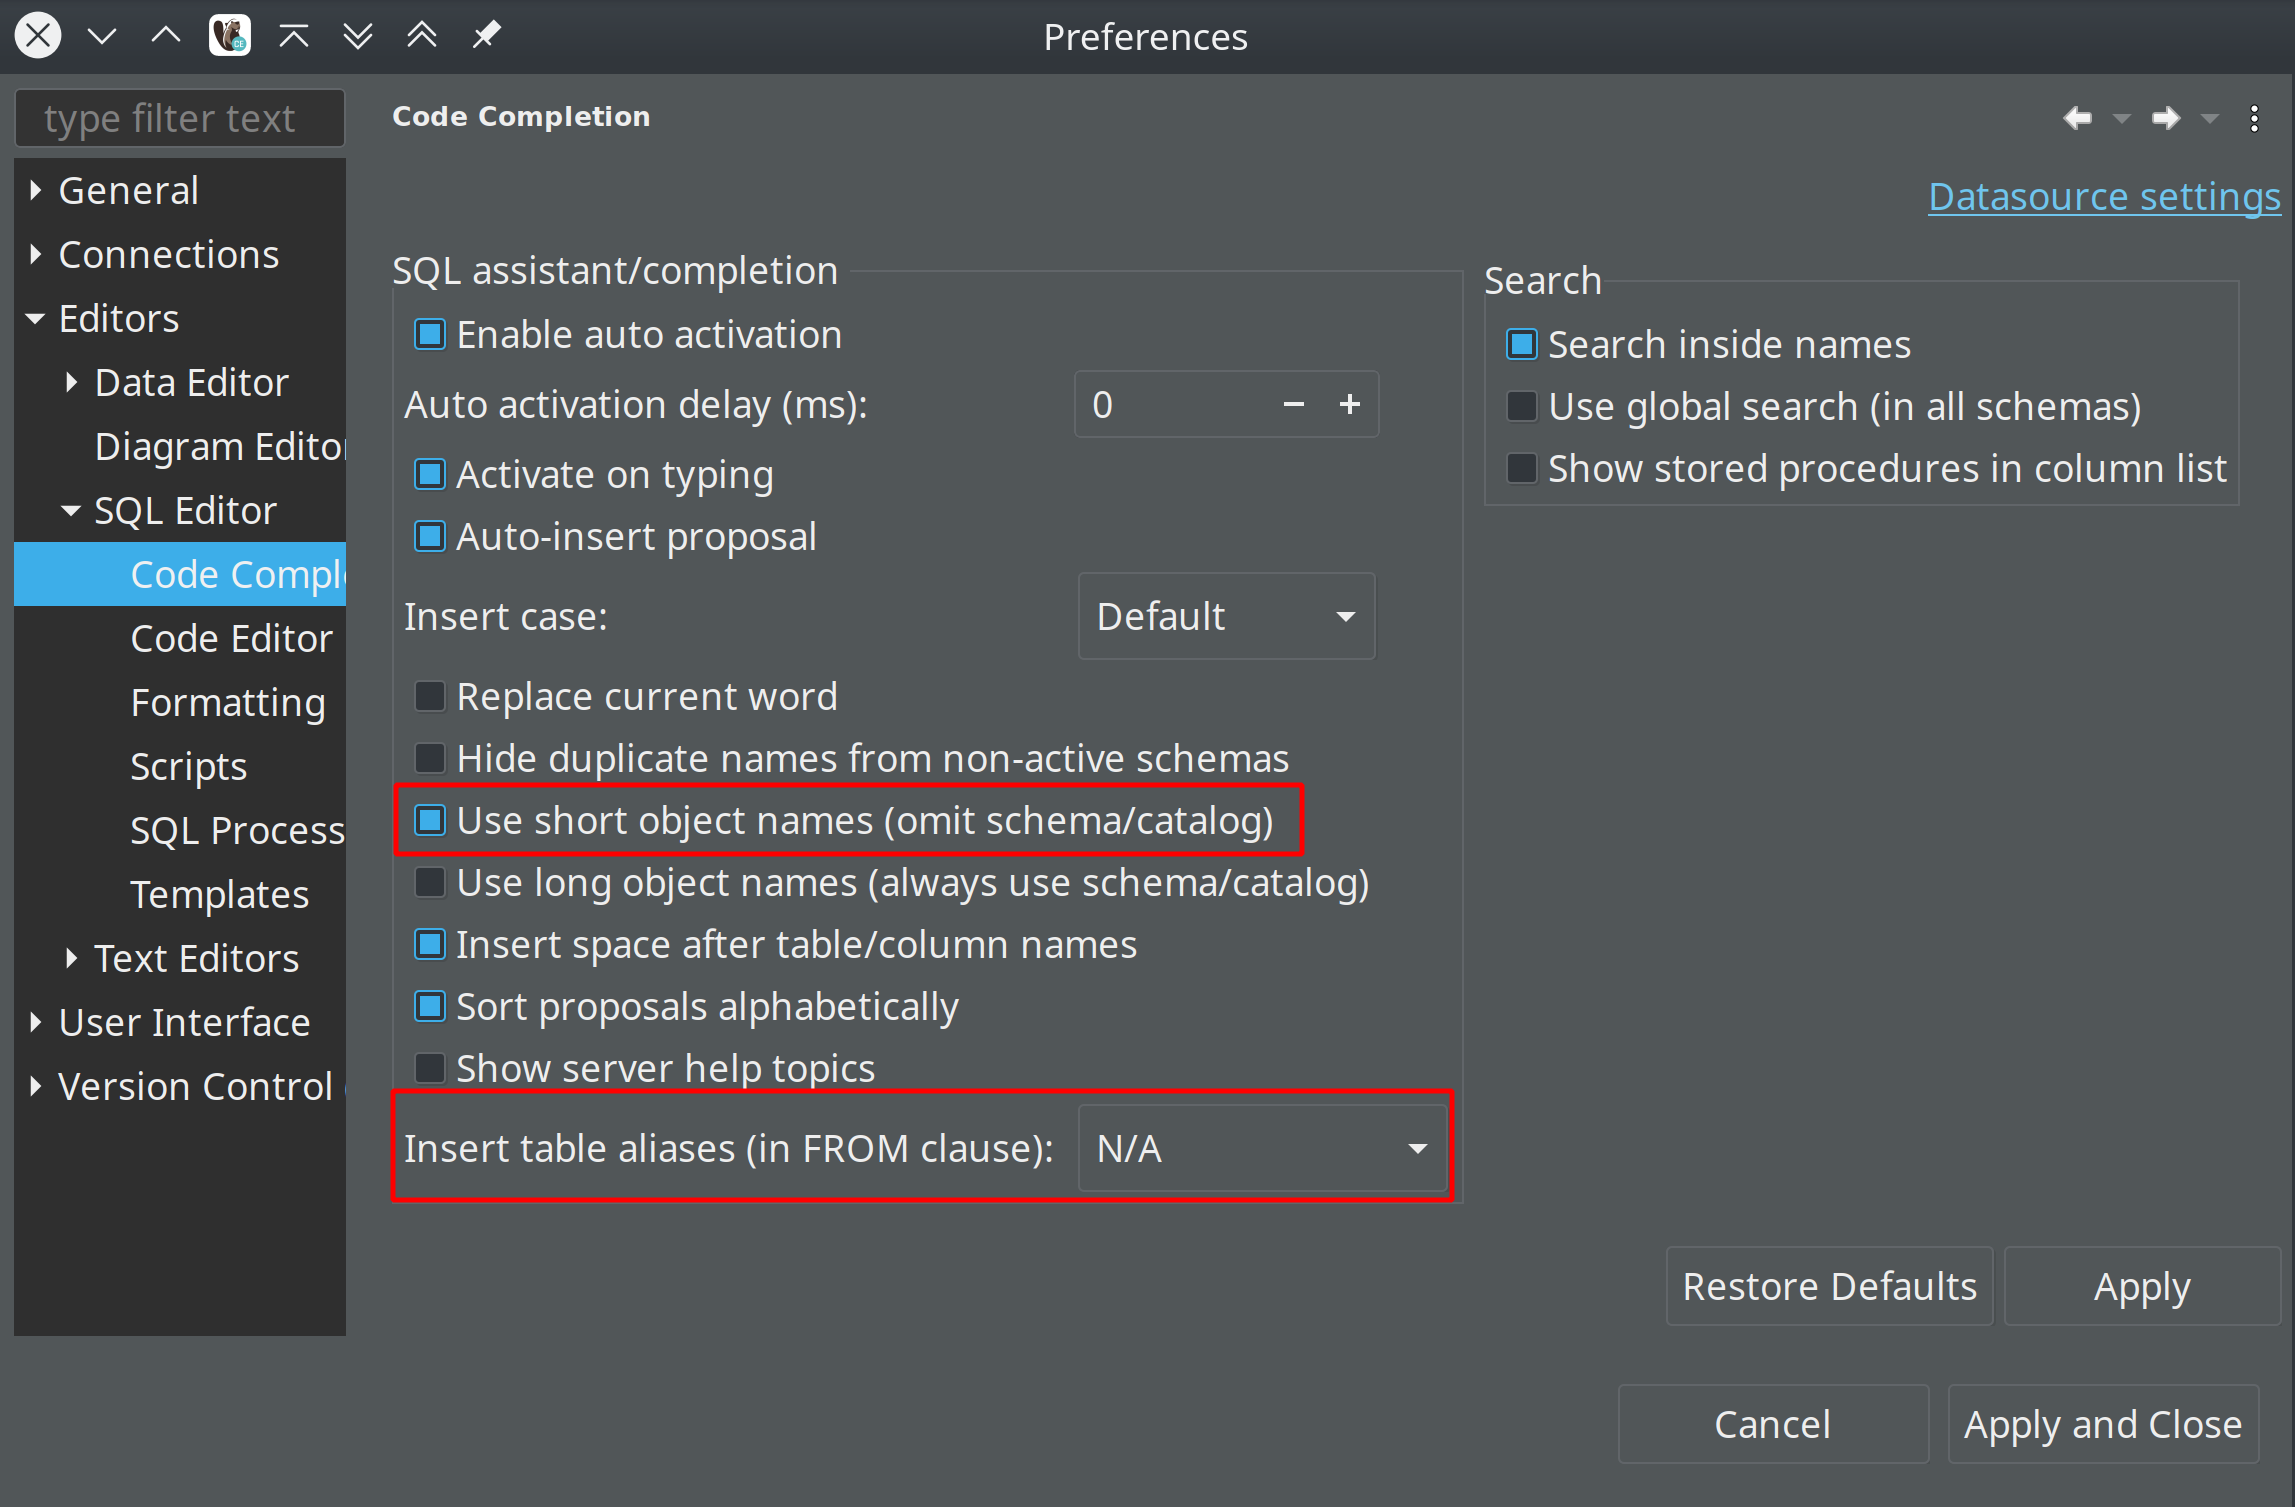Expand the Text Editors tree node
Screen dimensions: 2295x1507
point(70,958)
